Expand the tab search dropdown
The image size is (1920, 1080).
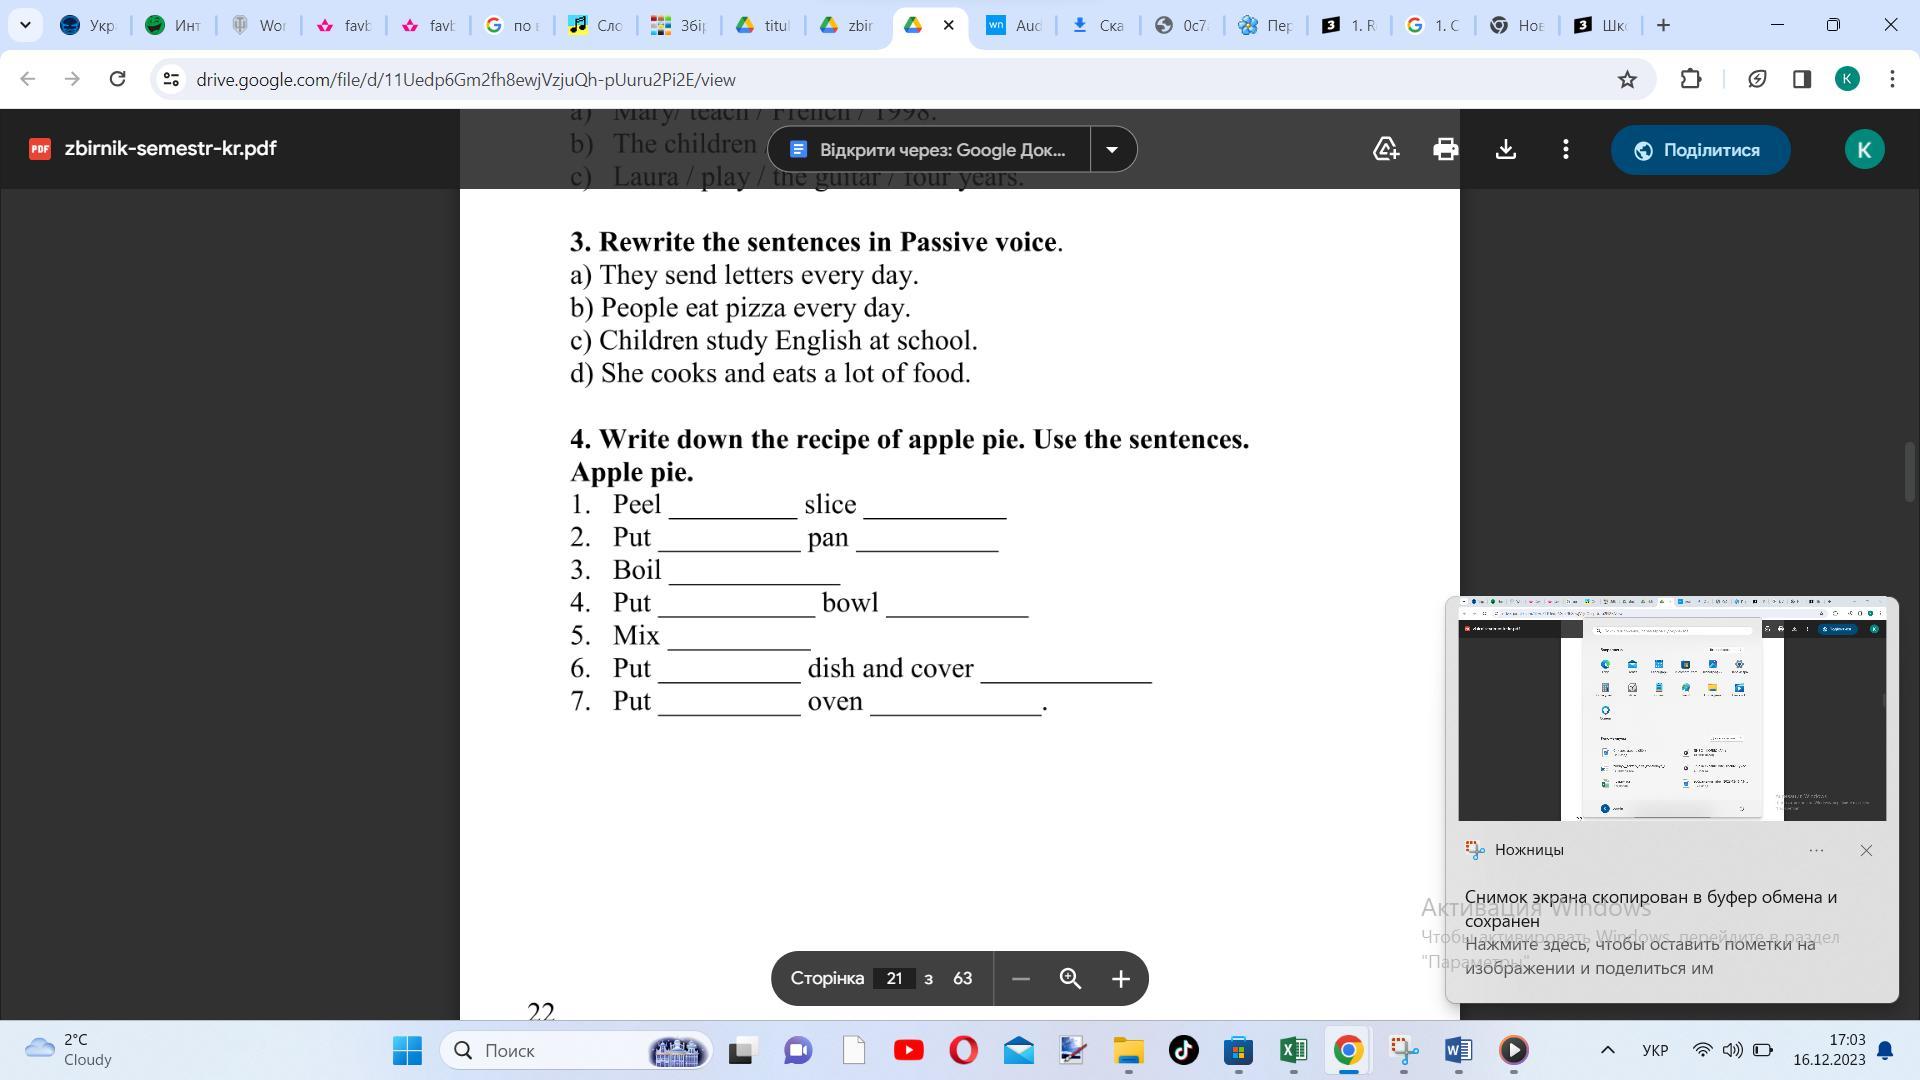25,25
